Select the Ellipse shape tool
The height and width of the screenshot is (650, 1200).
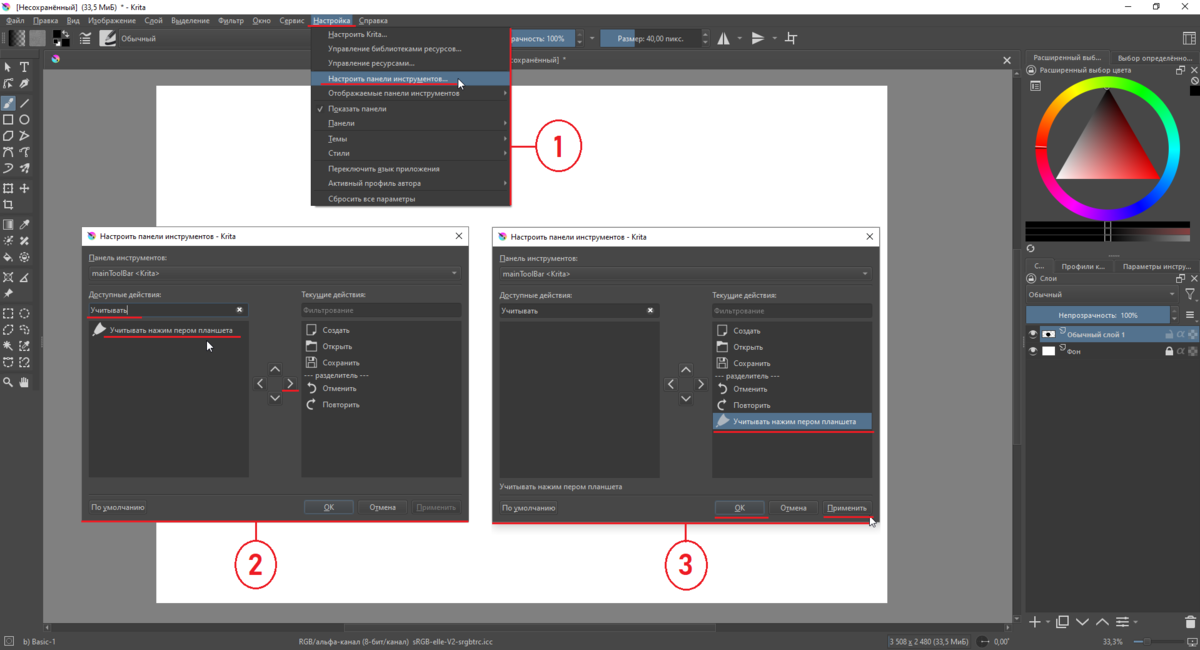(24, 119)
